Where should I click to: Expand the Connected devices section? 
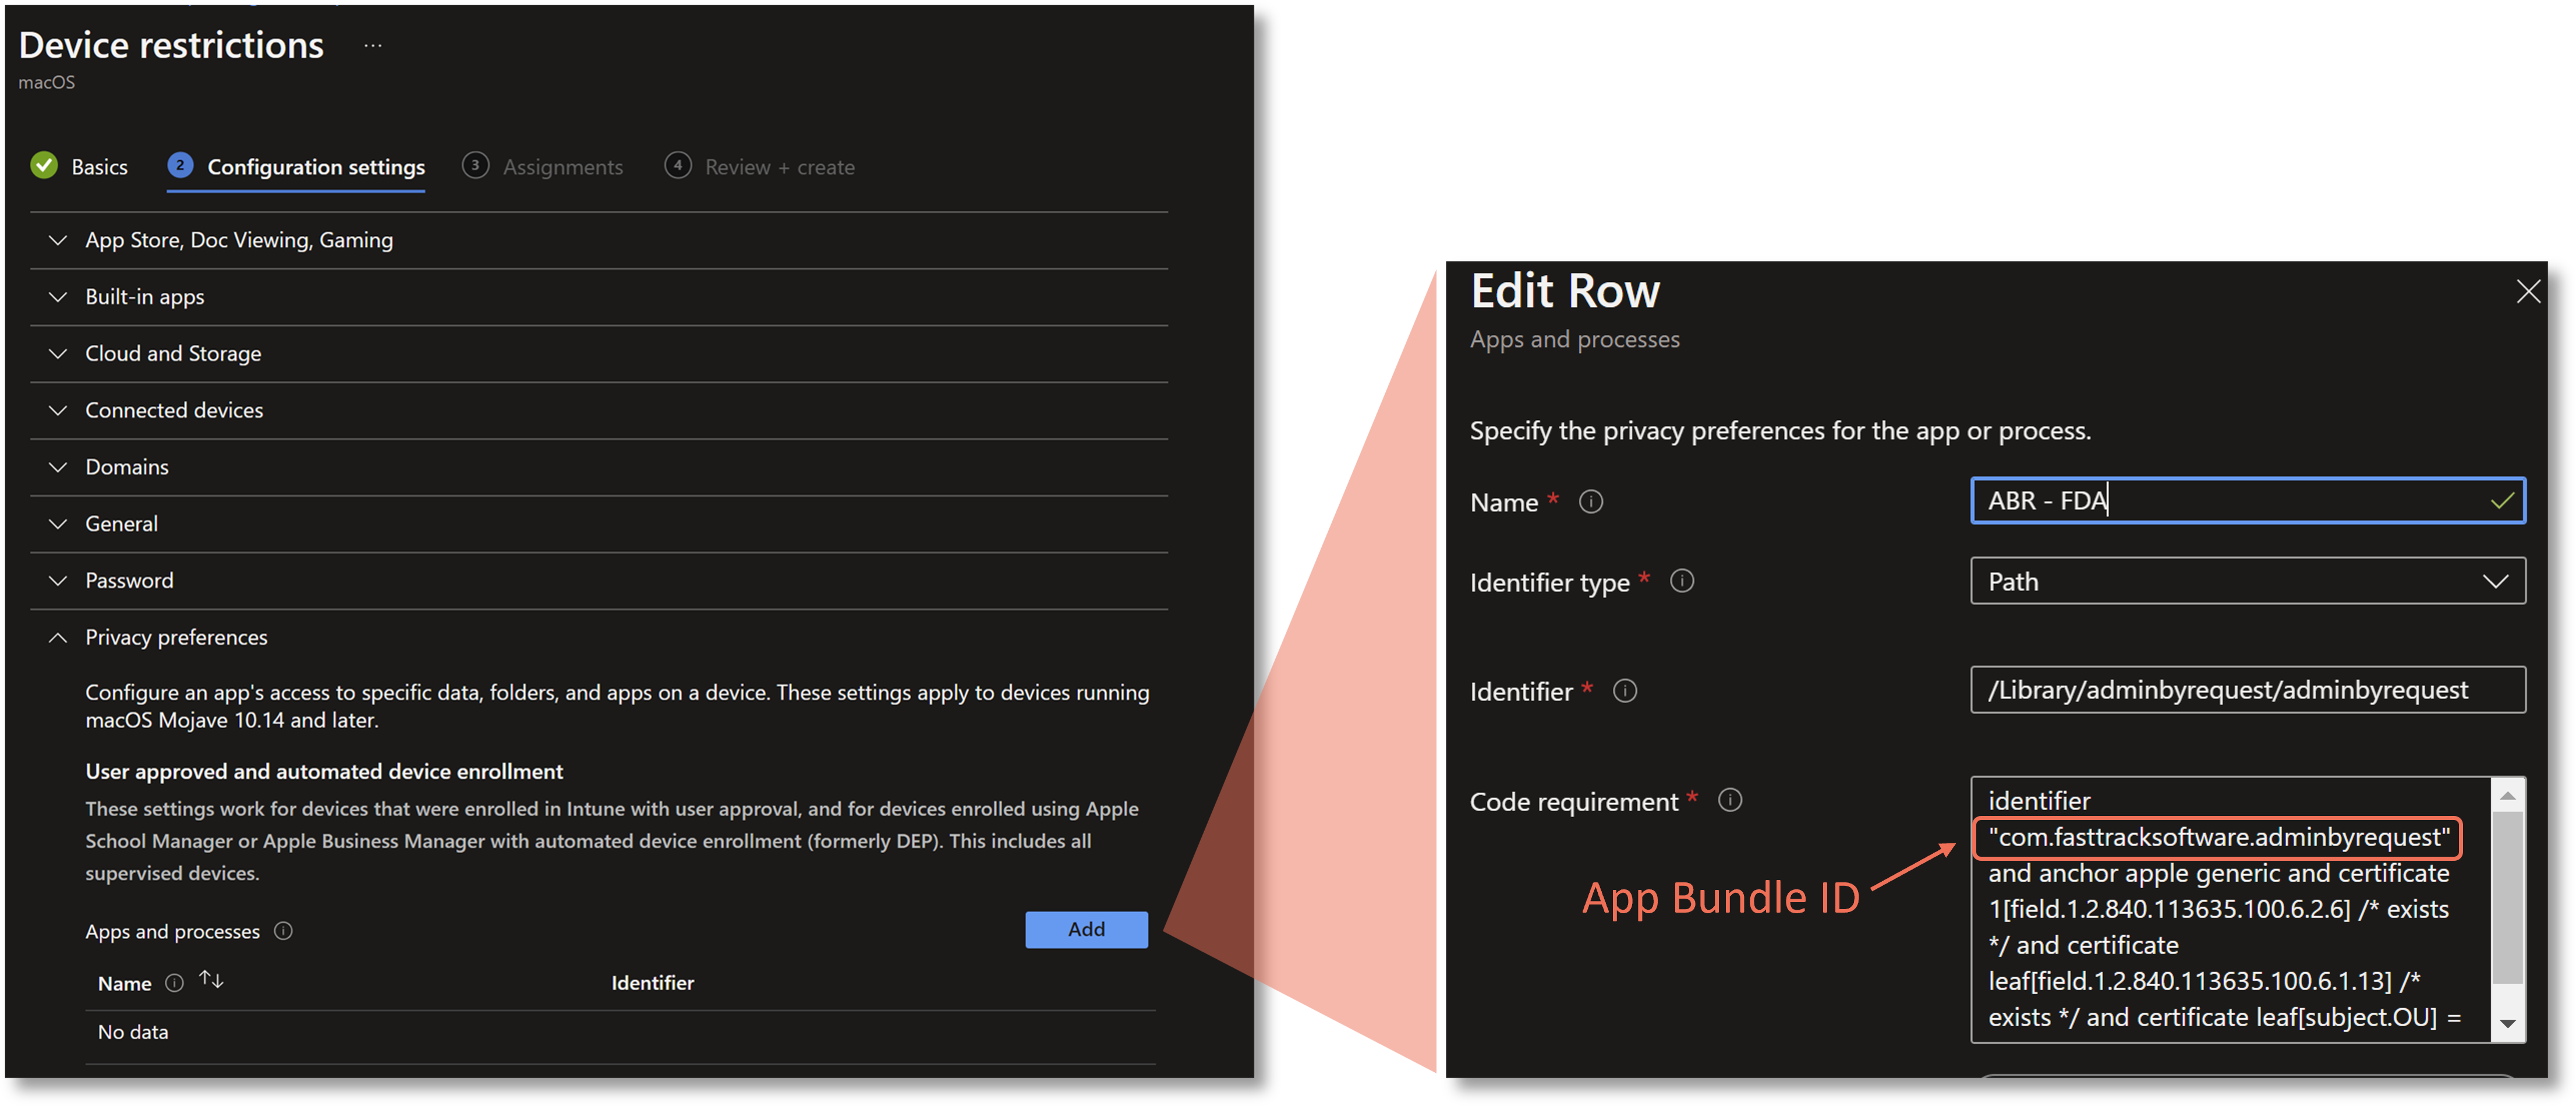[x=599, y=410]
